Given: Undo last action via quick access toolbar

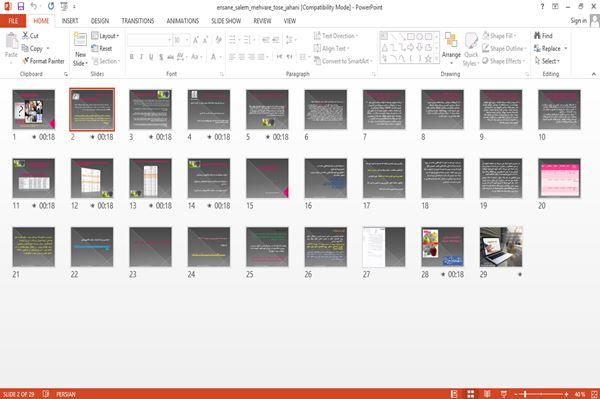Looking at the screenshot, I should click(x=34, y=7).
